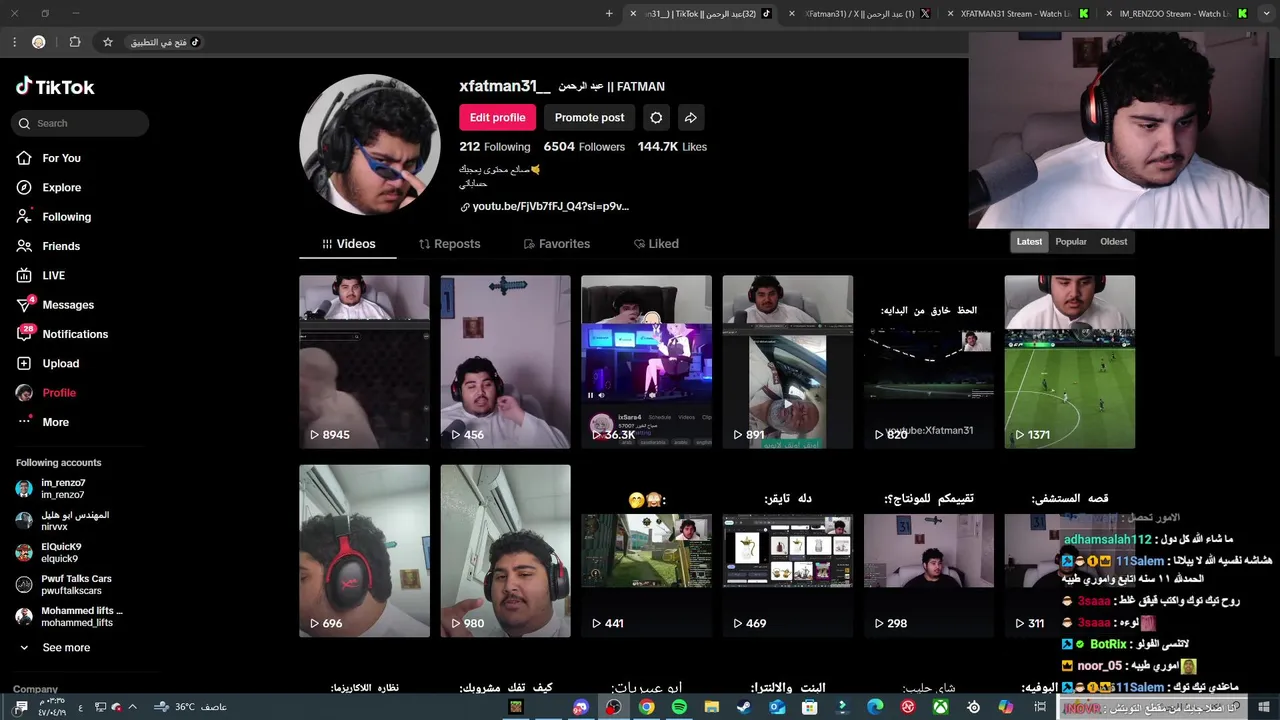Open the video with 820 views
The image size is (1280, 720).
(x=929, y=362)
